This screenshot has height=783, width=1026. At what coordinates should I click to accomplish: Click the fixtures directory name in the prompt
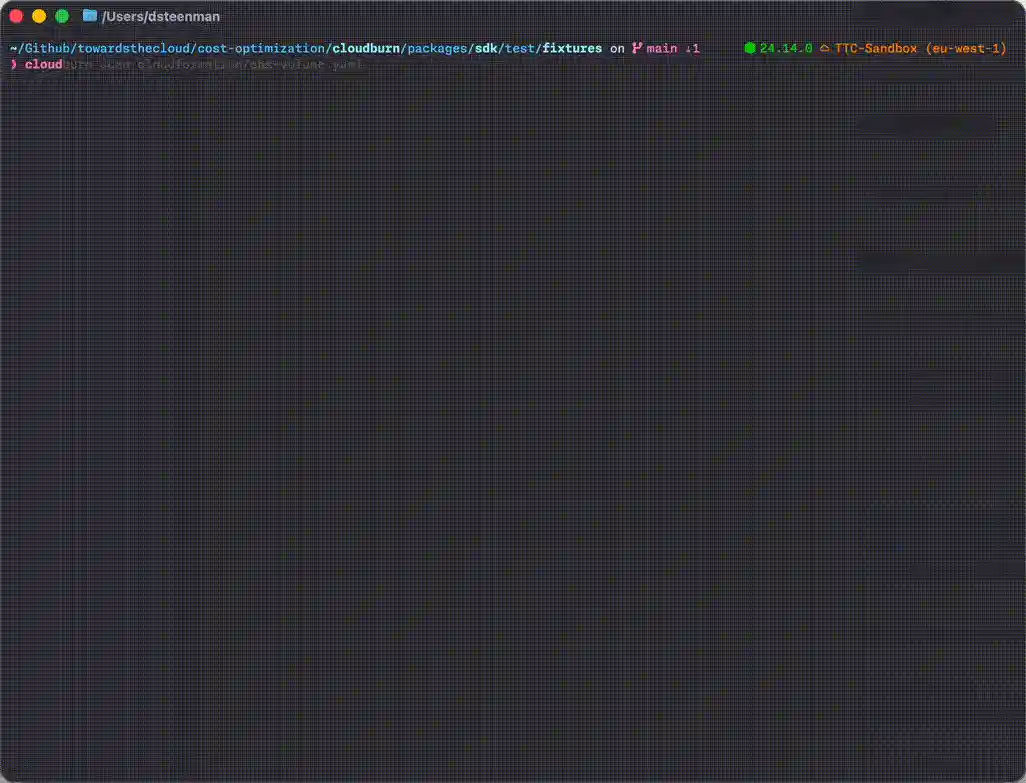(x=571, y=47)
